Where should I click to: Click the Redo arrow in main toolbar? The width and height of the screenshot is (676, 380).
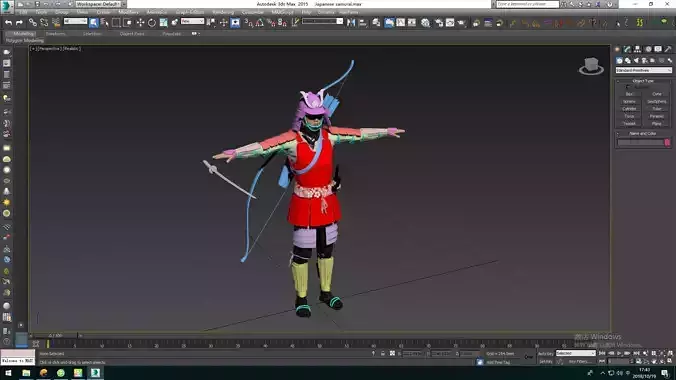tap(19, 22)
